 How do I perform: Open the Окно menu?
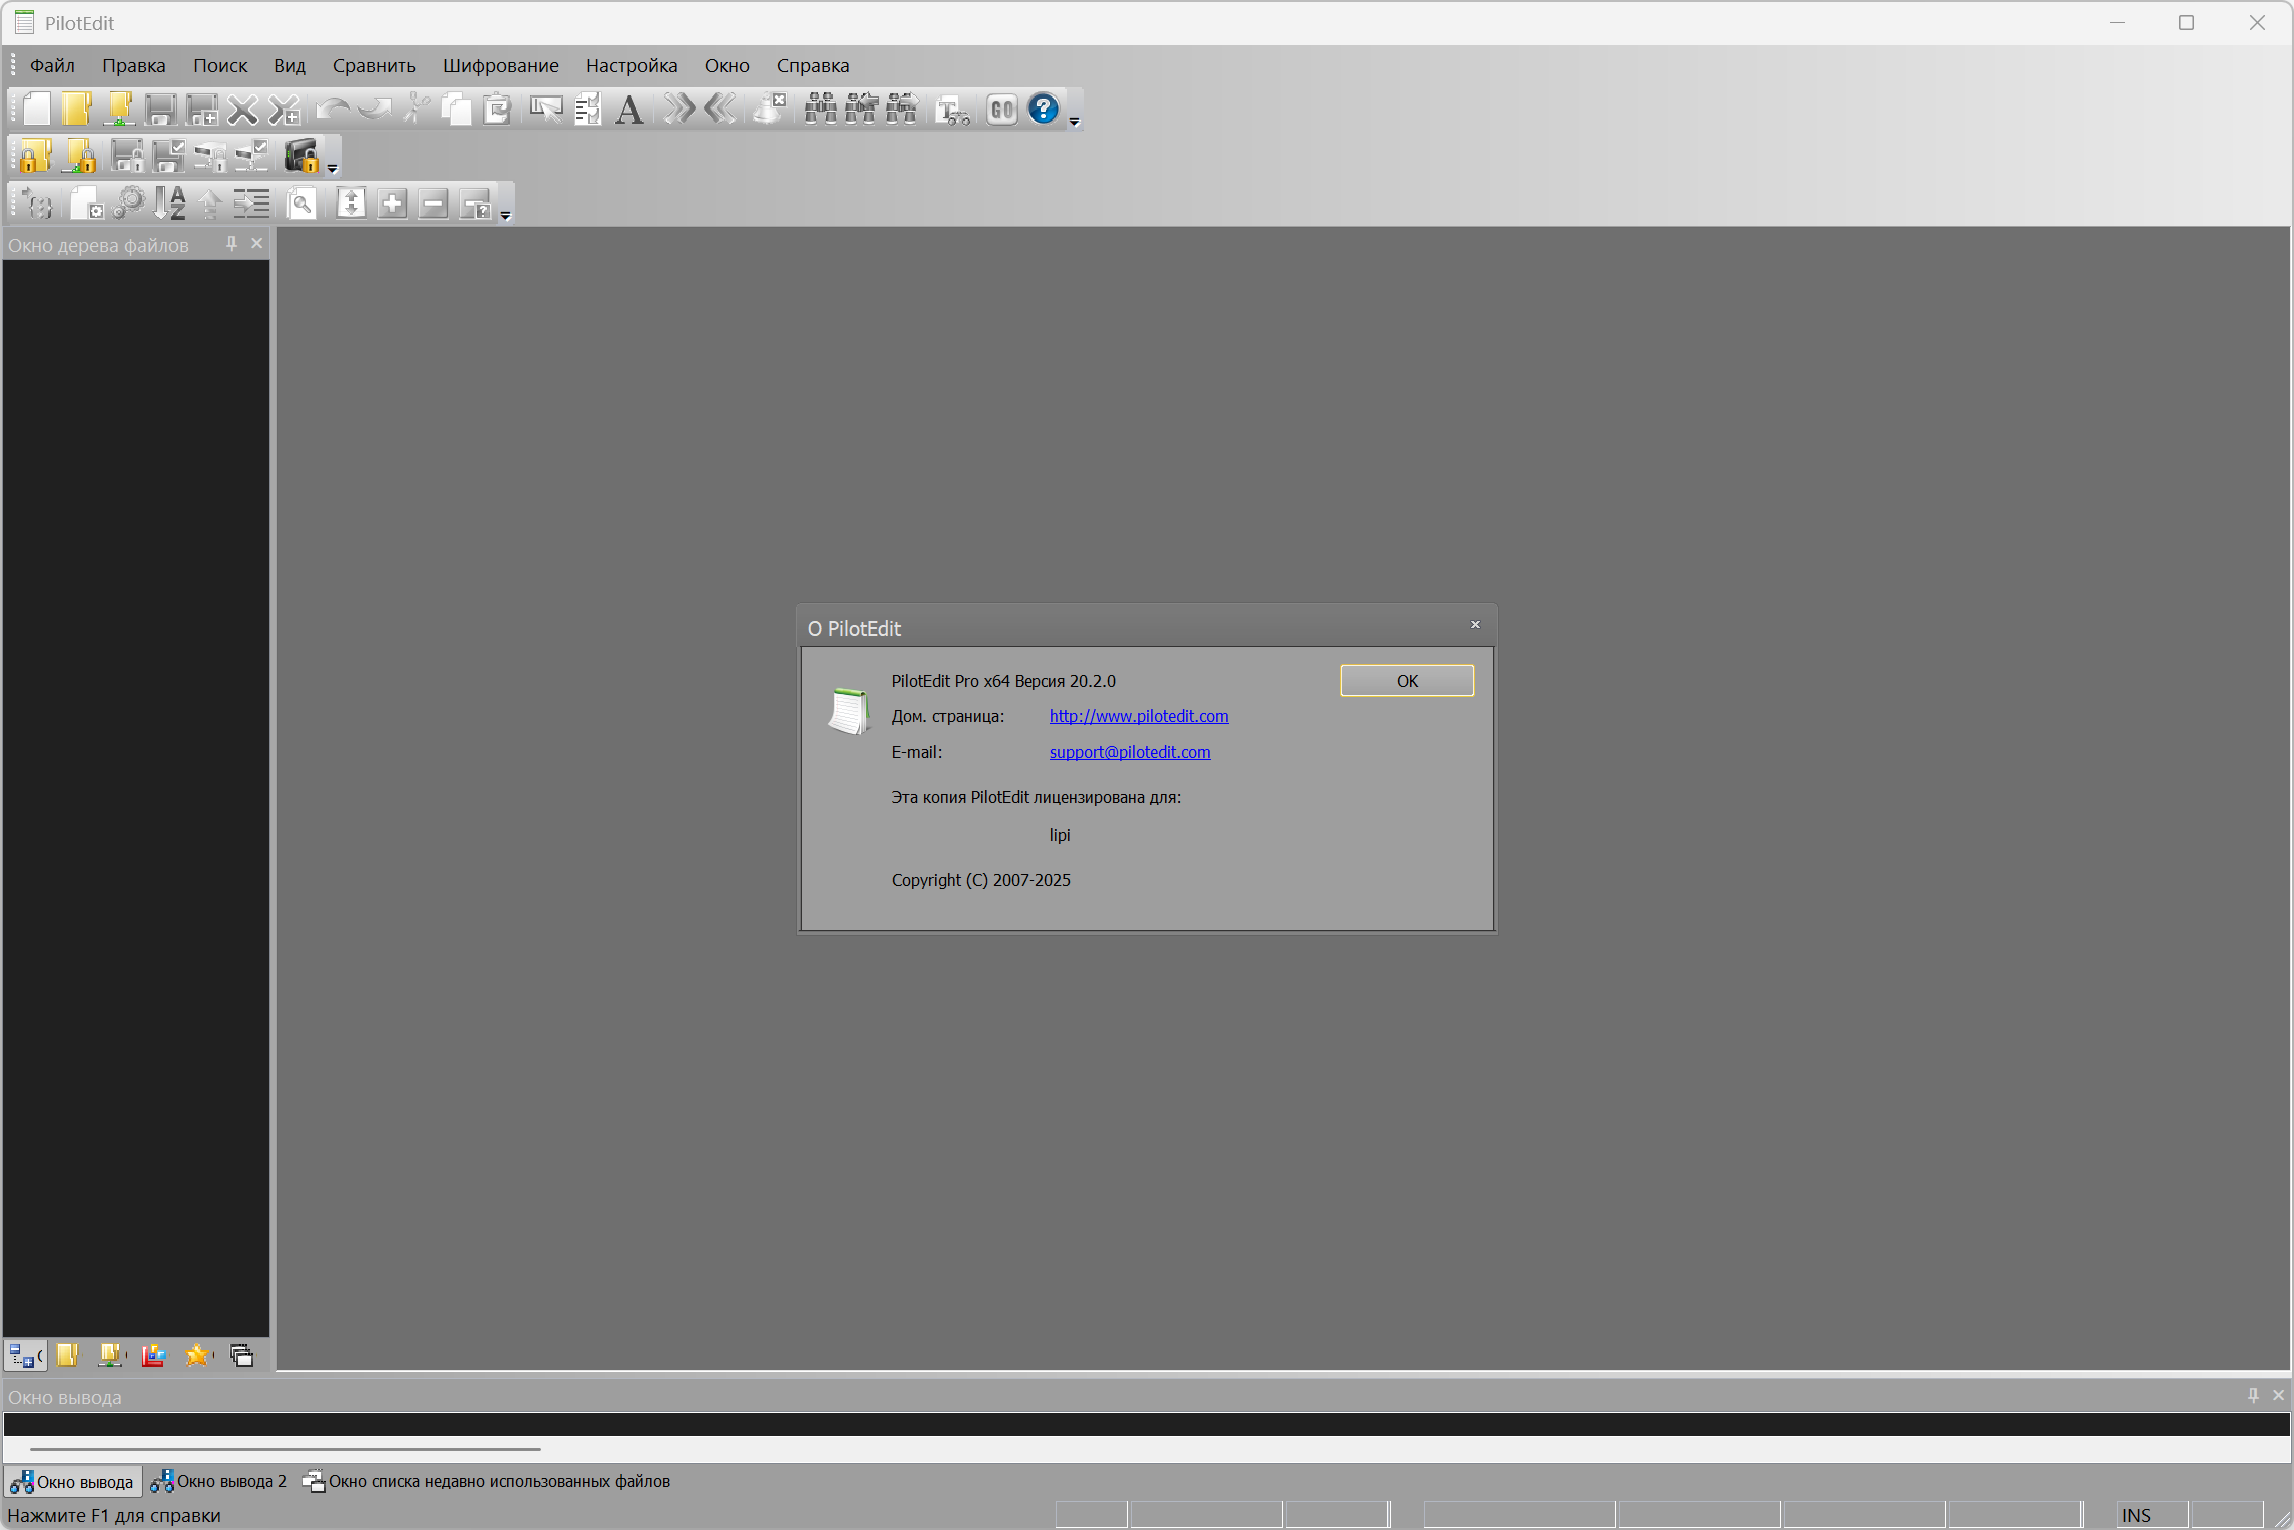pos(727,65)
